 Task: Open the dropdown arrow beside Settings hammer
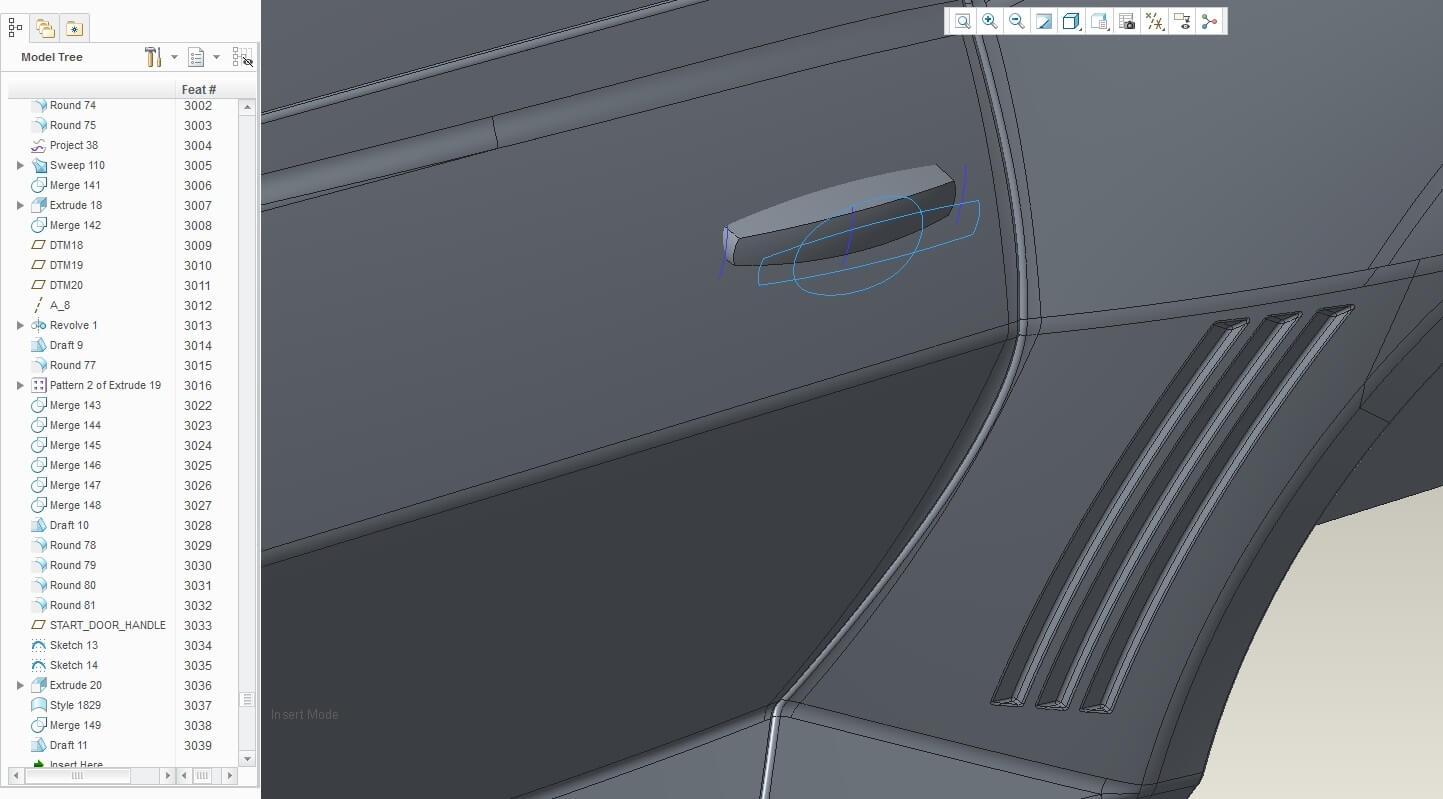[x=174, y=57]
